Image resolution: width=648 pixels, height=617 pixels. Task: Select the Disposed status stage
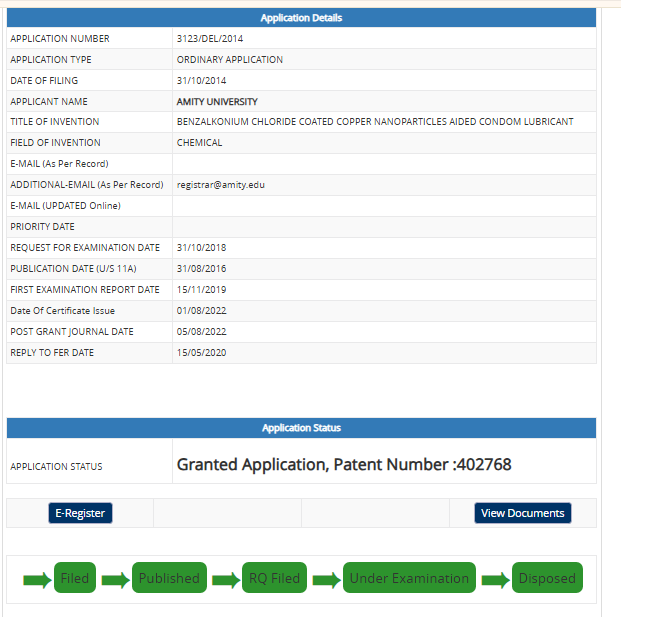[547, 578]
